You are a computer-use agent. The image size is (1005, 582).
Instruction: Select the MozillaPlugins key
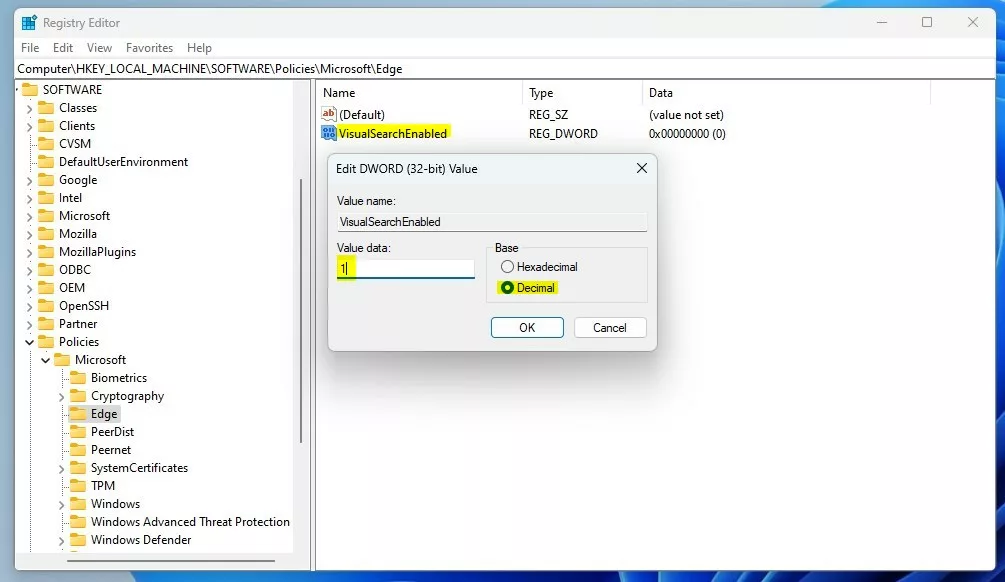click(97, 252)
